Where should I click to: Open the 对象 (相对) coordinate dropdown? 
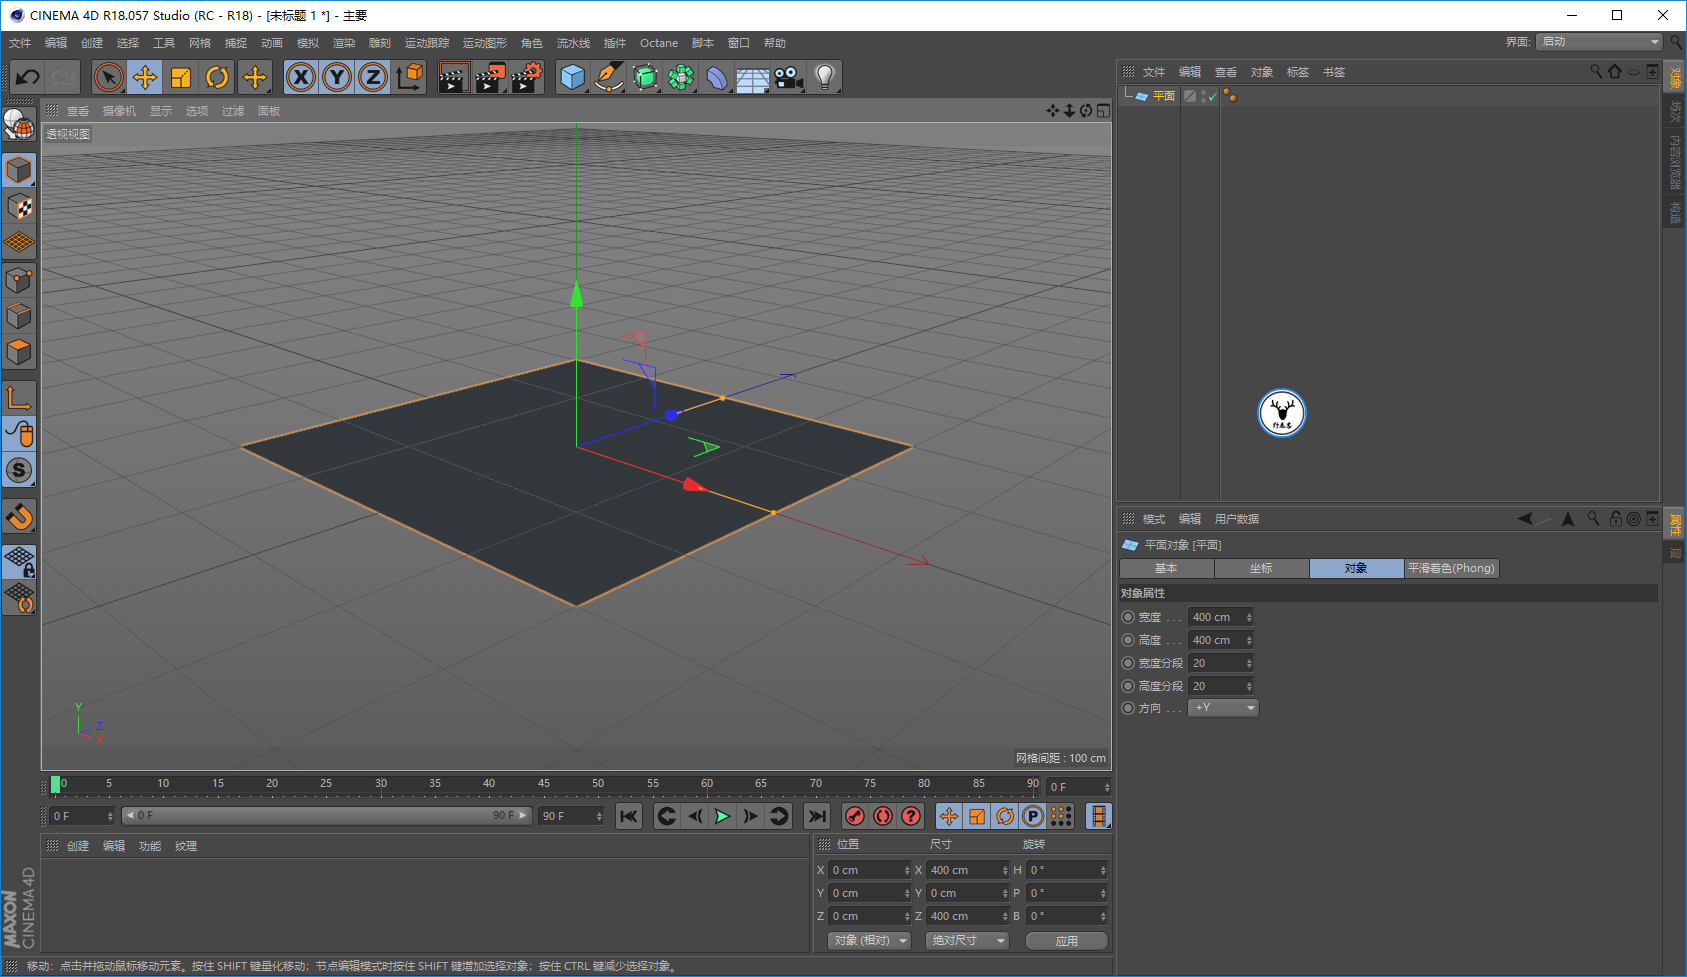pos(870,941)
